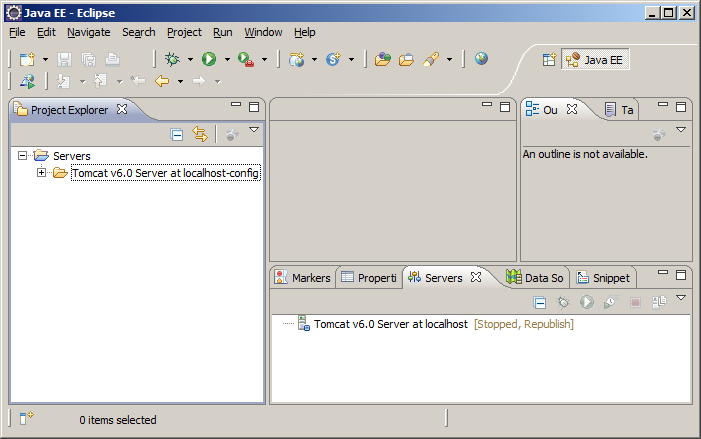Screen dimensions: 701x439
Task: Click the Open Perspective icon
Action: coord(549,59)
